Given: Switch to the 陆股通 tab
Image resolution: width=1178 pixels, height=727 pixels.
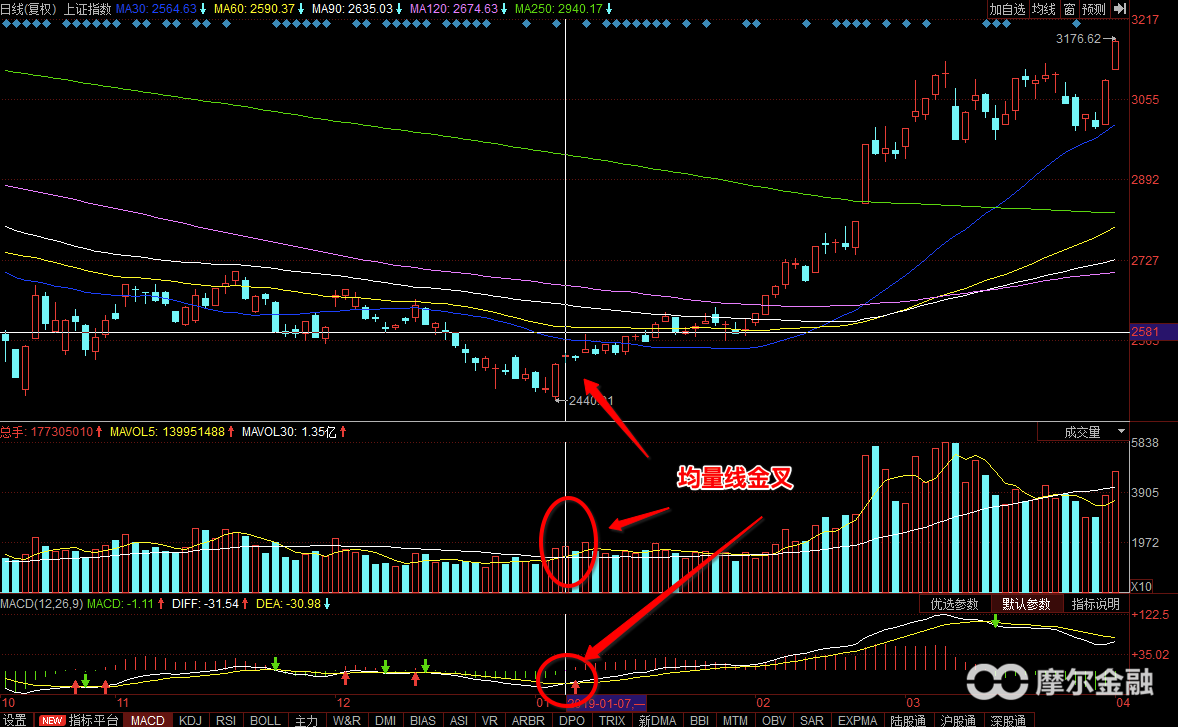Looking at the screenshot, I should point(908,720).
